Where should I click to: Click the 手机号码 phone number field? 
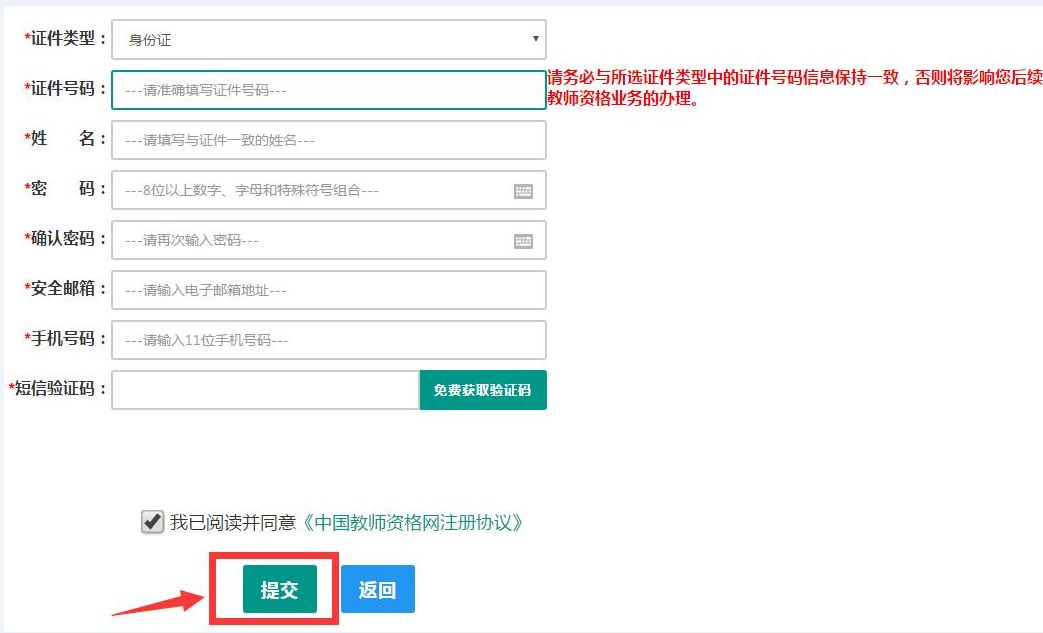(329, 340)
